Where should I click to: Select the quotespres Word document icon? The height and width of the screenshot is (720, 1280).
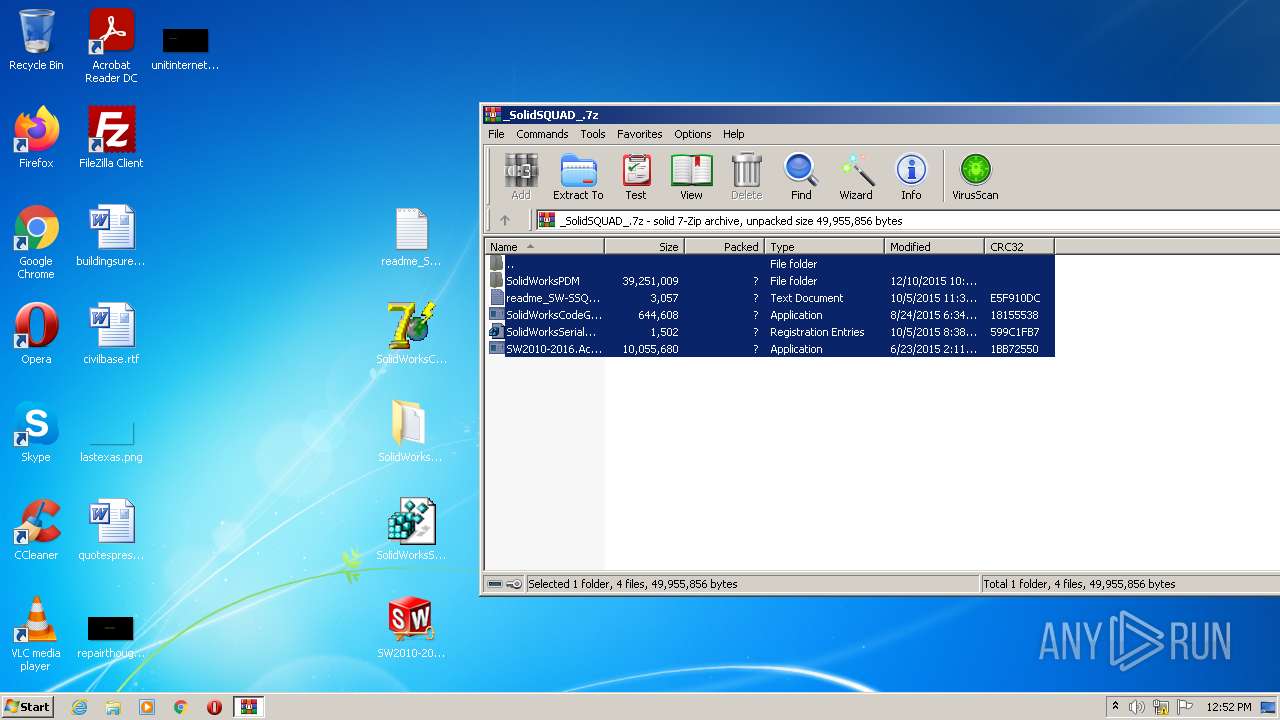pos(111,530)
